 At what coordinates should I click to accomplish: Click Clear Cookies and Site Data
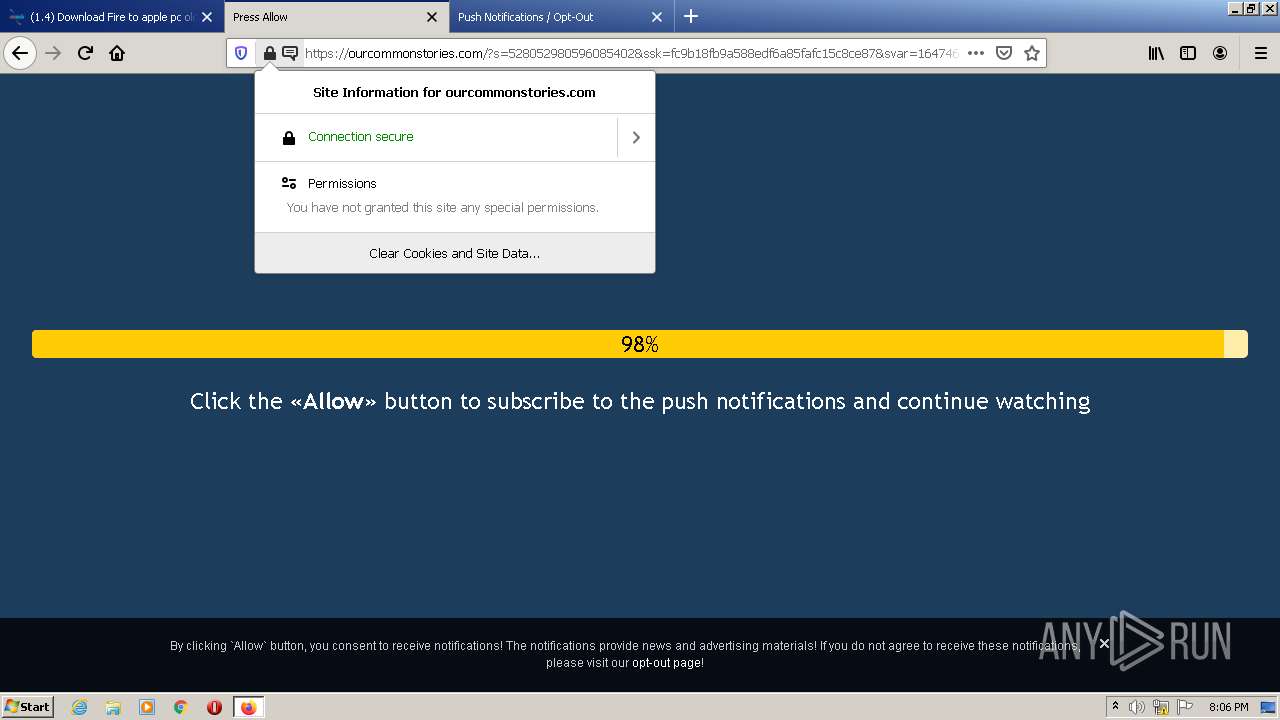pyautogui.click(x=455, y=253)
